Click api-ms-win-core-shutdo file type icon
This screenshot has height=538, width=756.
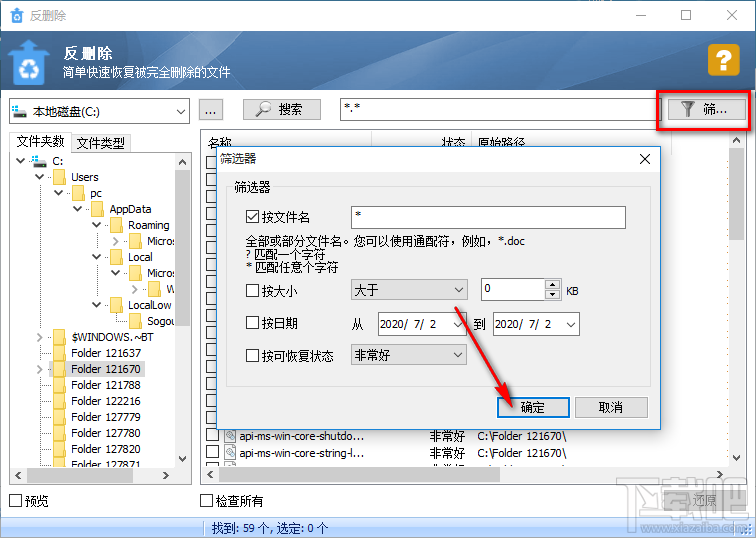[x=230, y=436]
